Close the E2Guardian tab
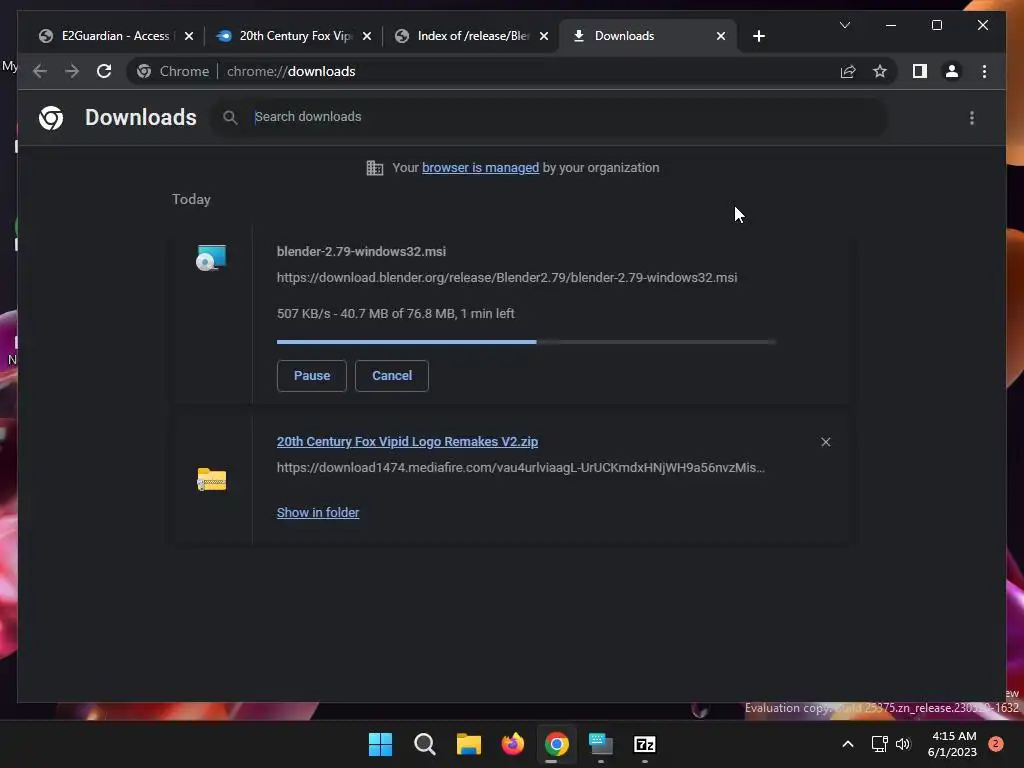Viewport: 1024px width, 768px height. click(x=189, y=36)
